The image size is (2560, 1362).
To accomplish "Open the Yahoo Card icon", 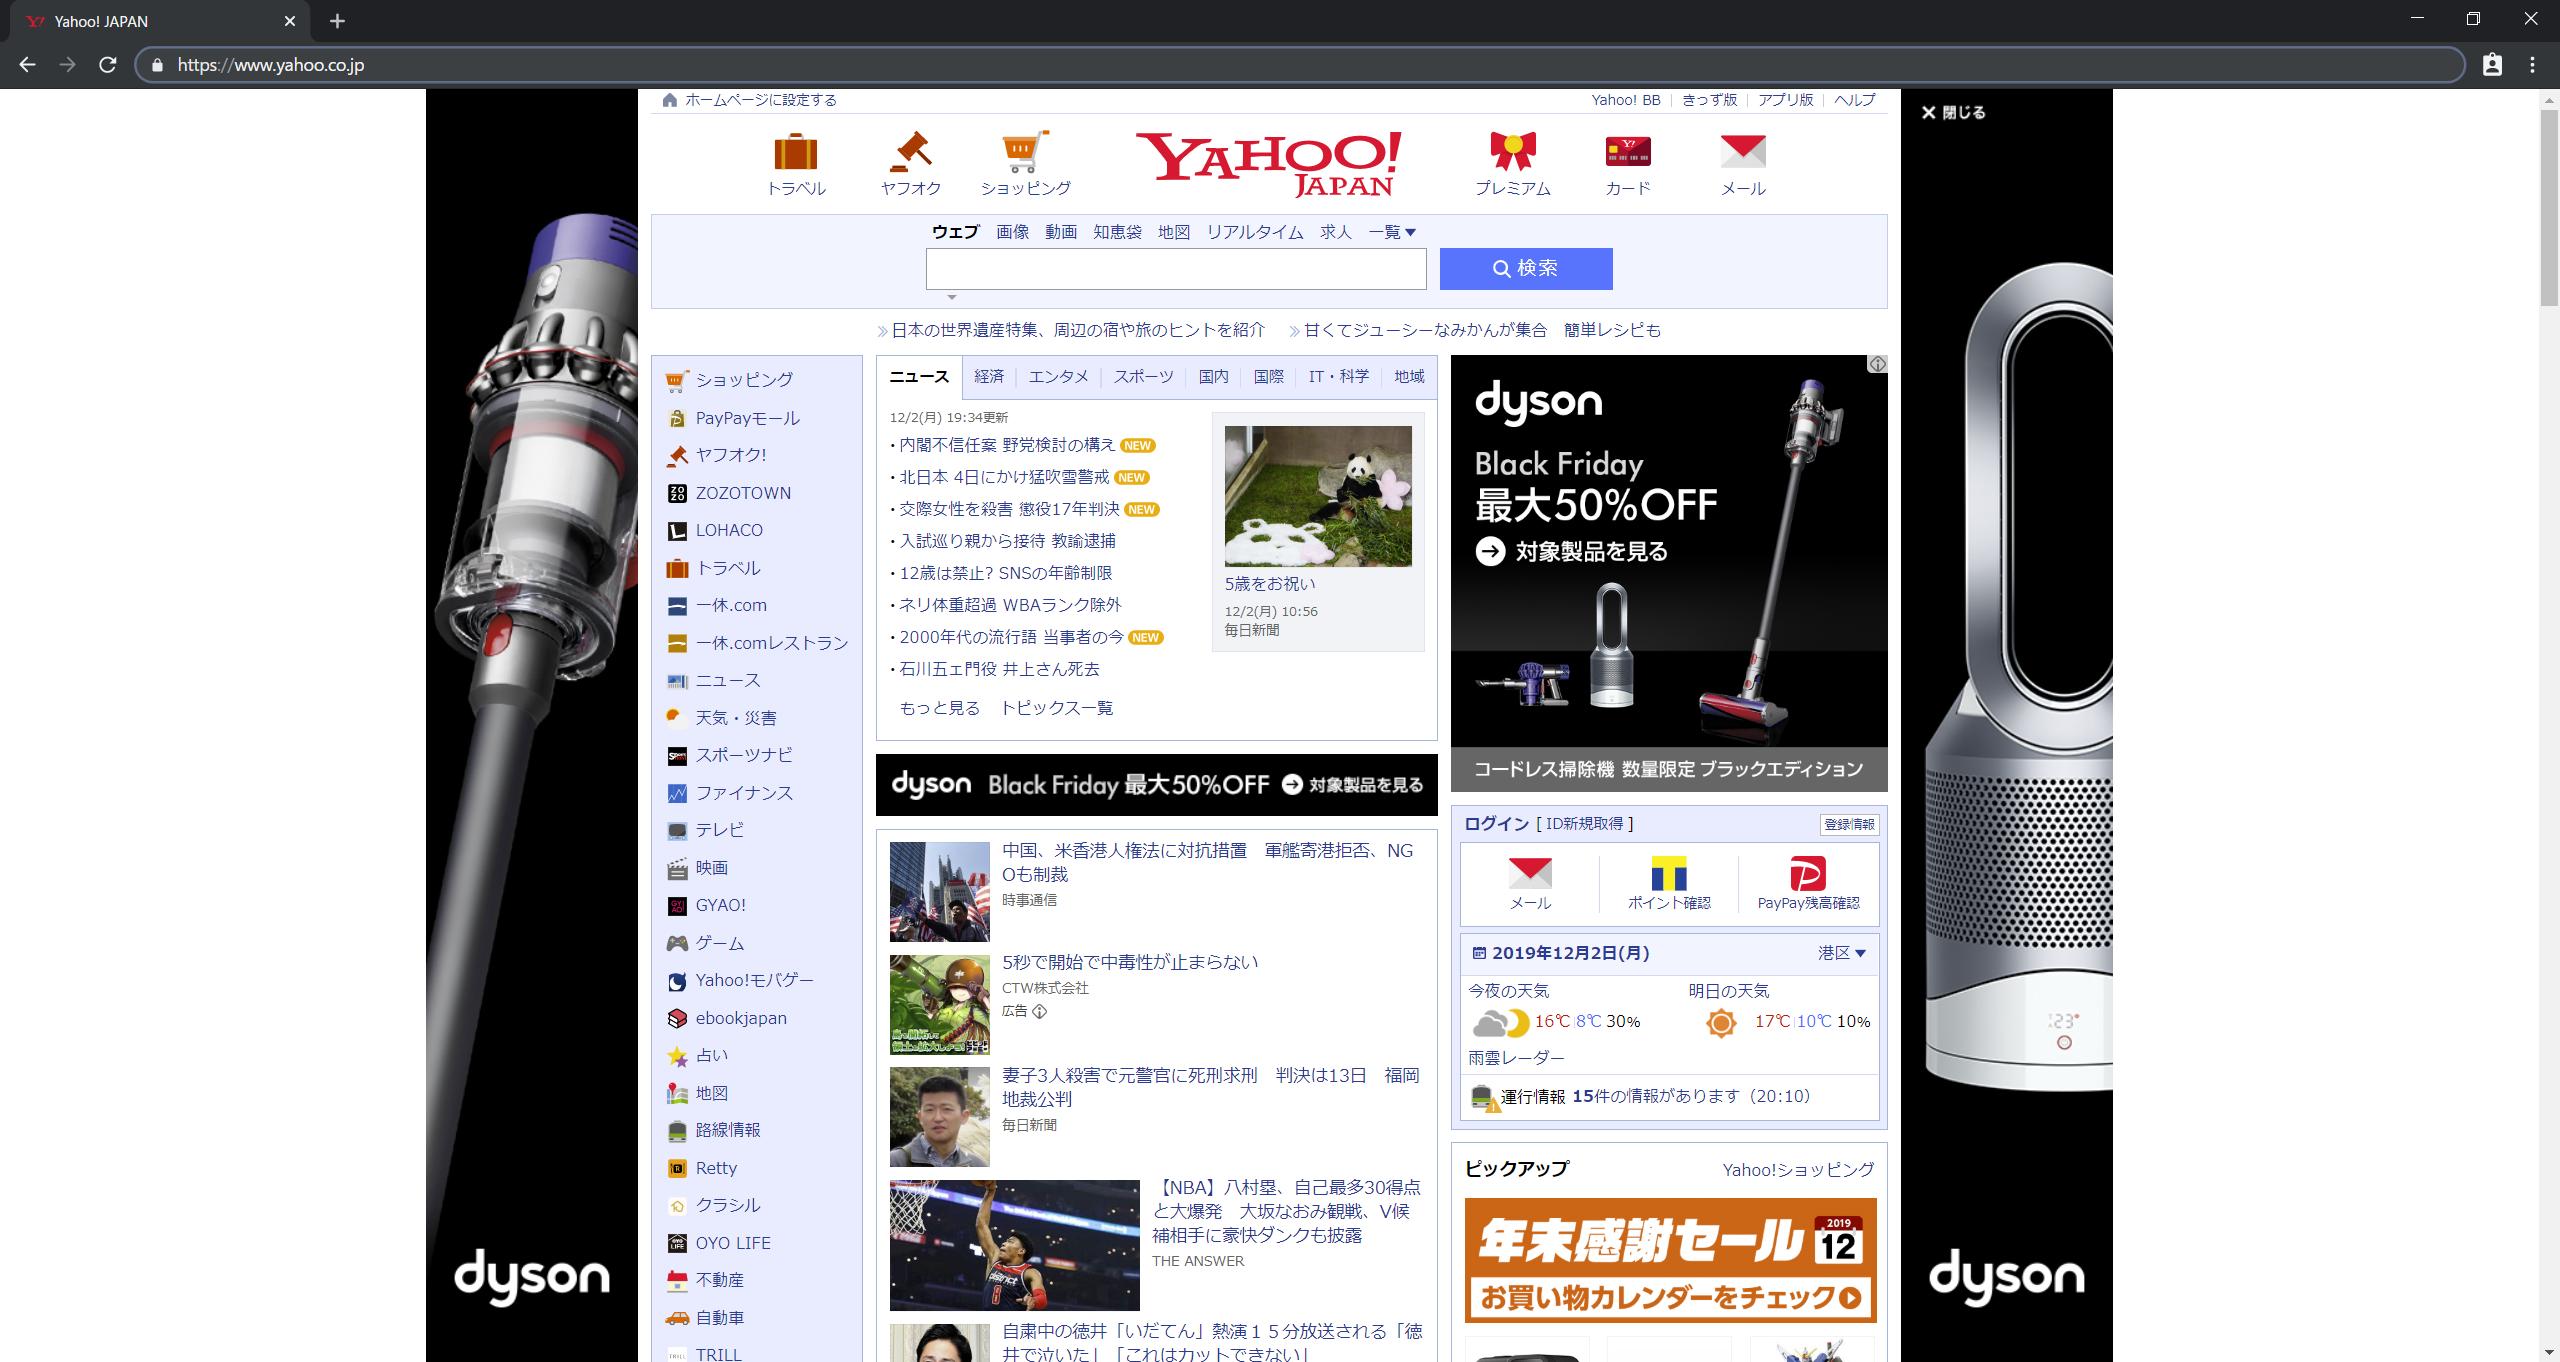I will click(x=1627, y=152).
